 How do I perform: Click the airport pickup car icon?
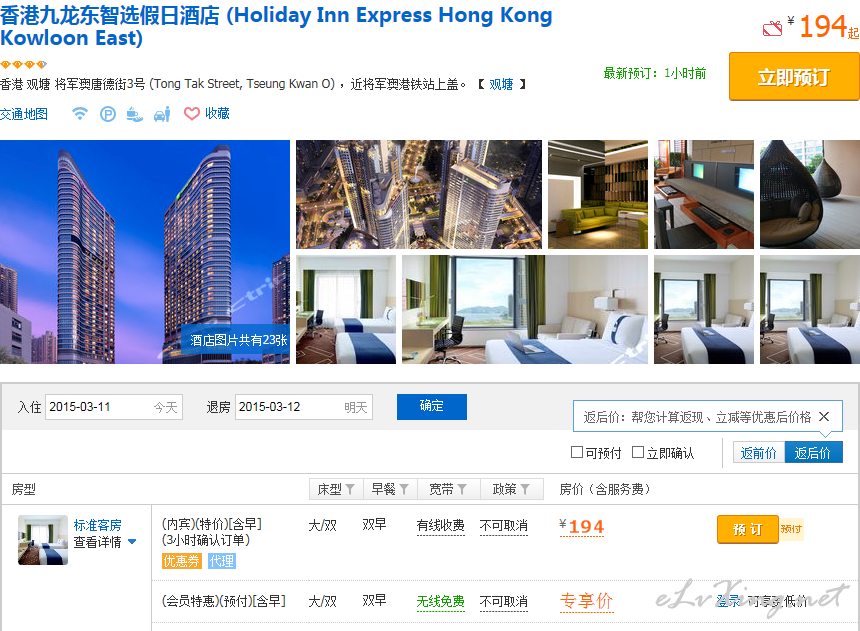162,114
